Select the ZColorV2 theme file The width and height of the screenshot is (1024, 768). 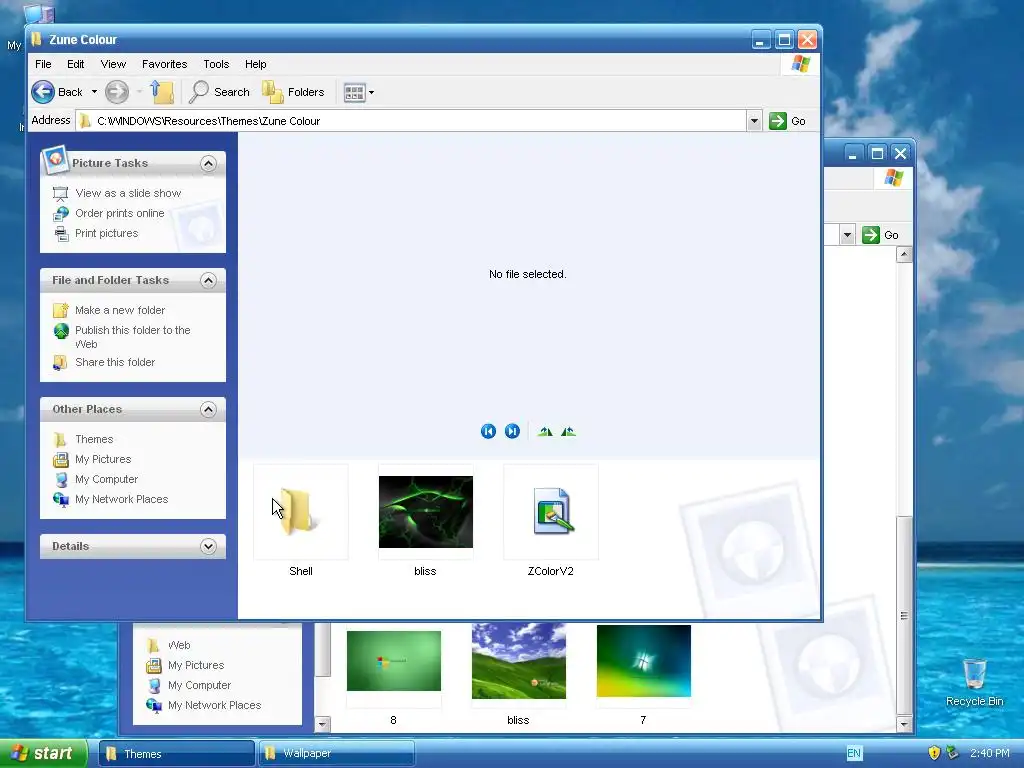coord(551,521)
